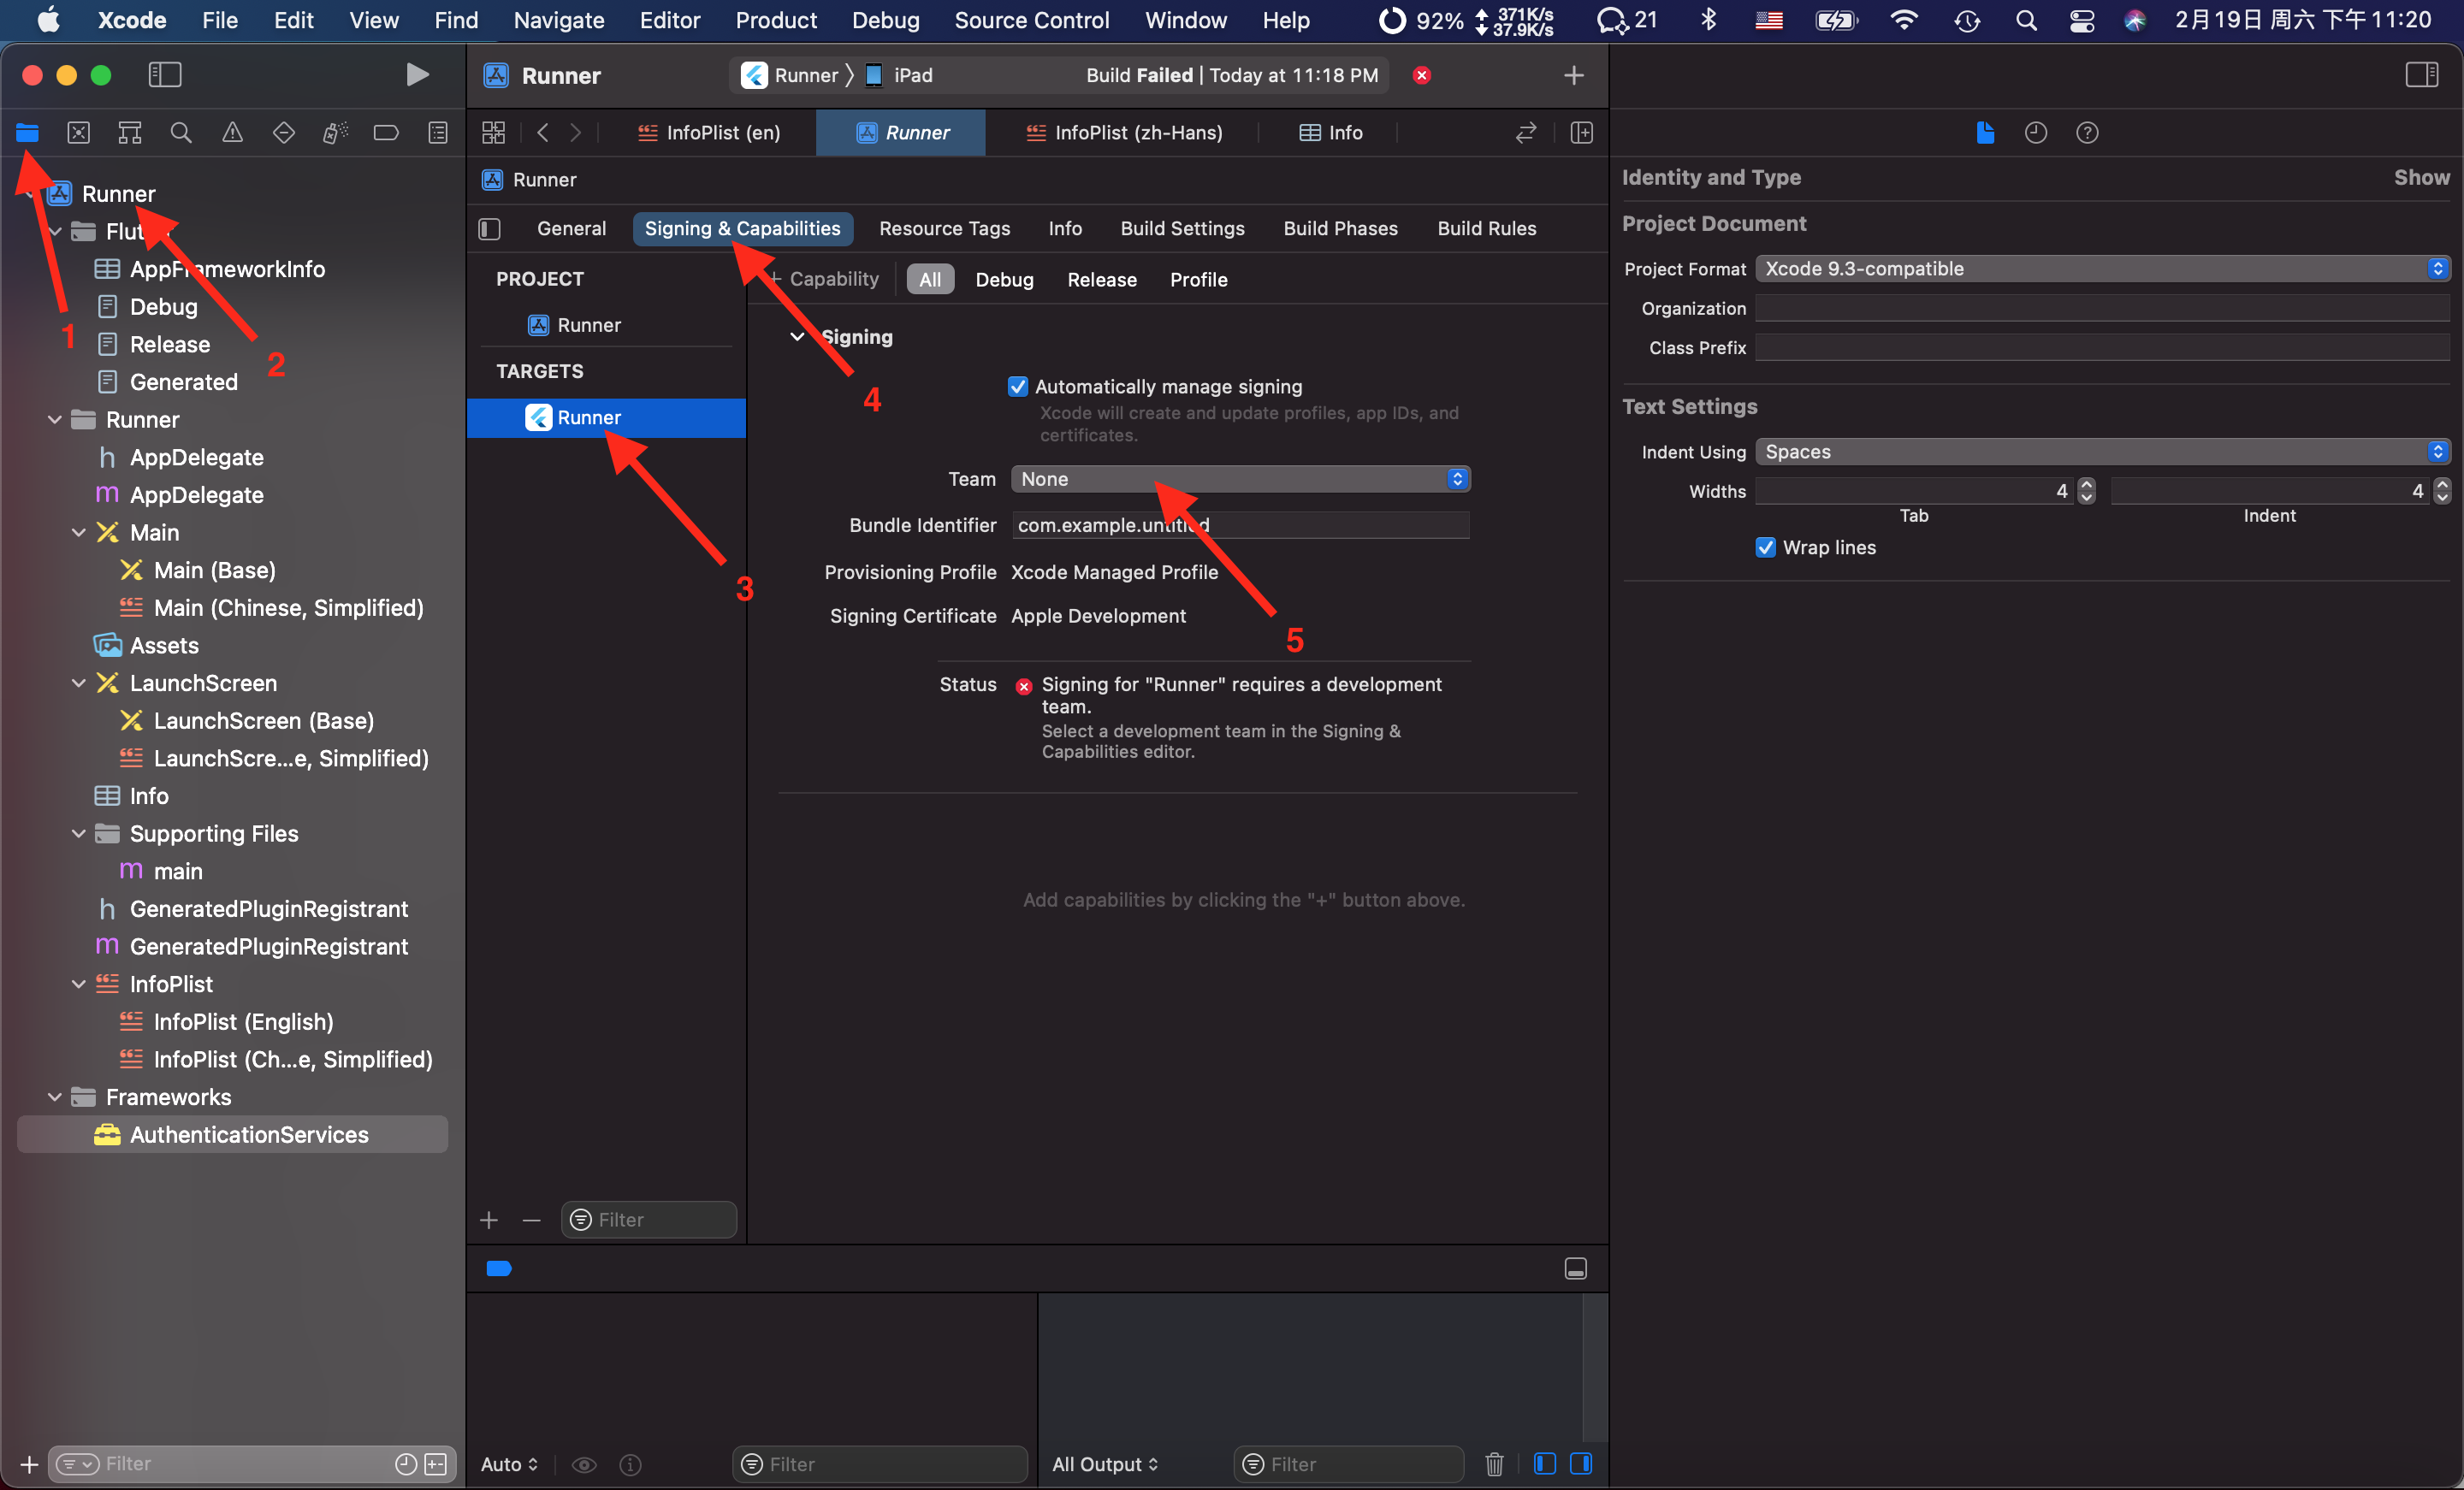Open the Auto variables scope selector

(x=509, y=1464)
